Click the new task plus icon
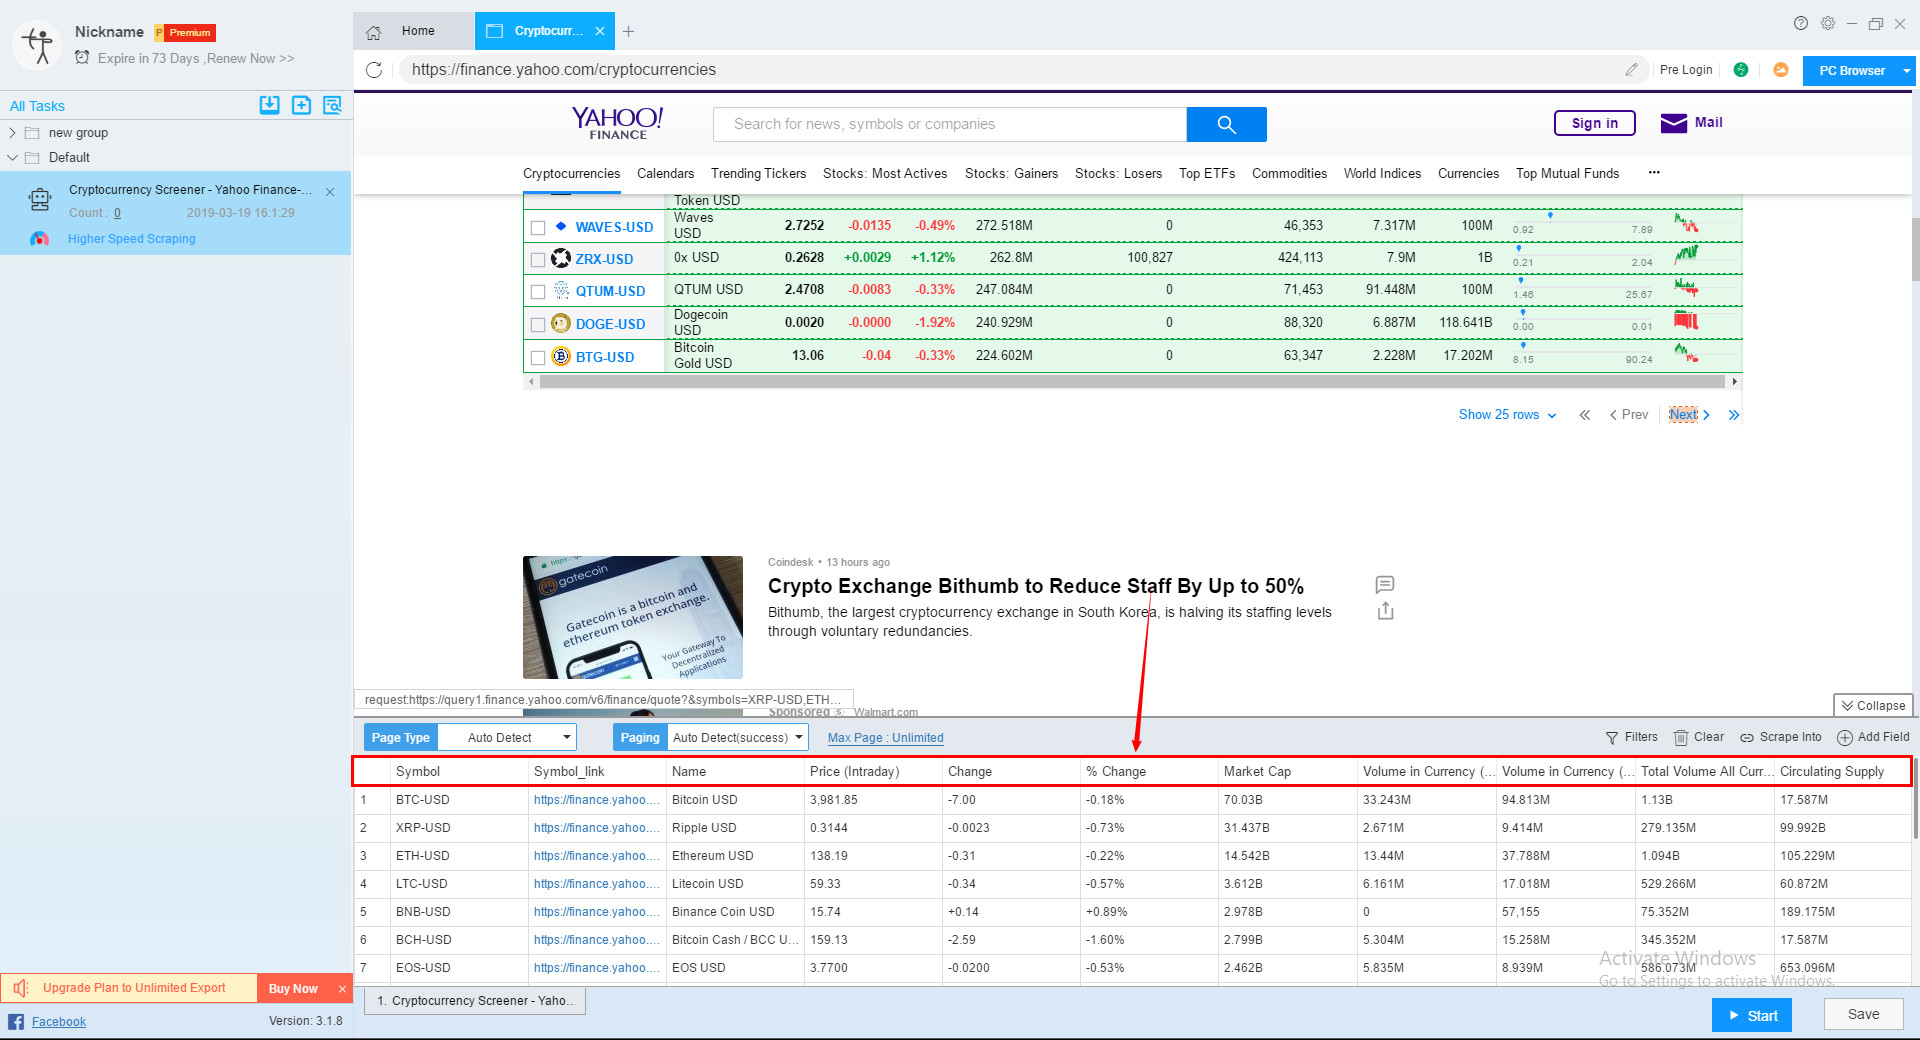Image resolution: width=1920 pixels, height=1040 pixels. [x=301, y=105]
